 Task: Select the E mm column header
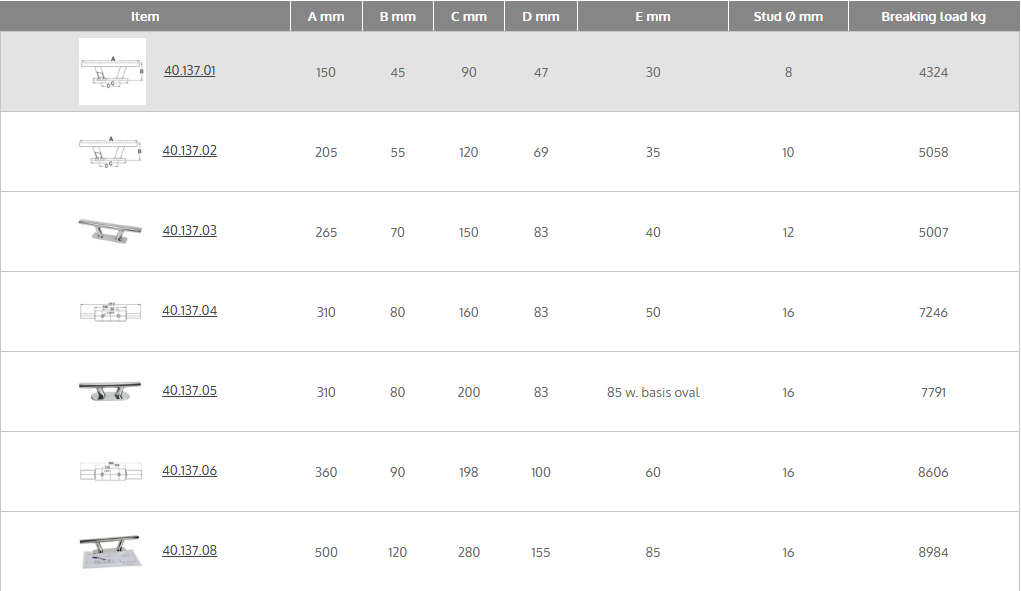(653, 17)
